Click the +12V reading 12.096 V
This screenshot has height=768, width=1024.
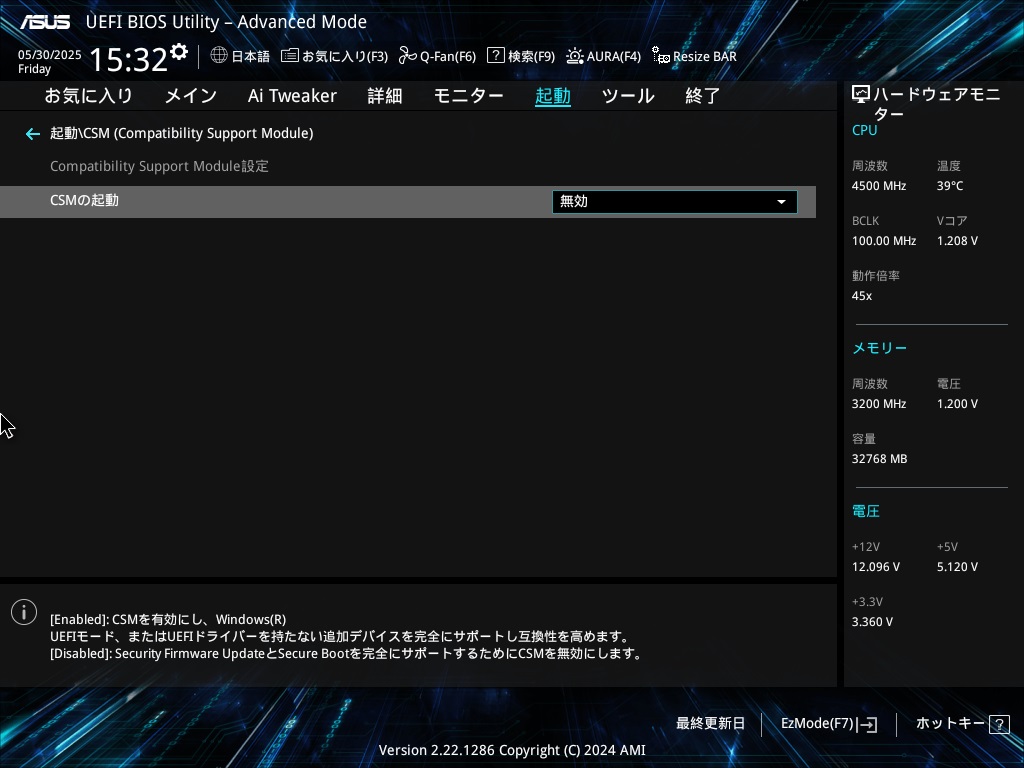pos(876,567)
